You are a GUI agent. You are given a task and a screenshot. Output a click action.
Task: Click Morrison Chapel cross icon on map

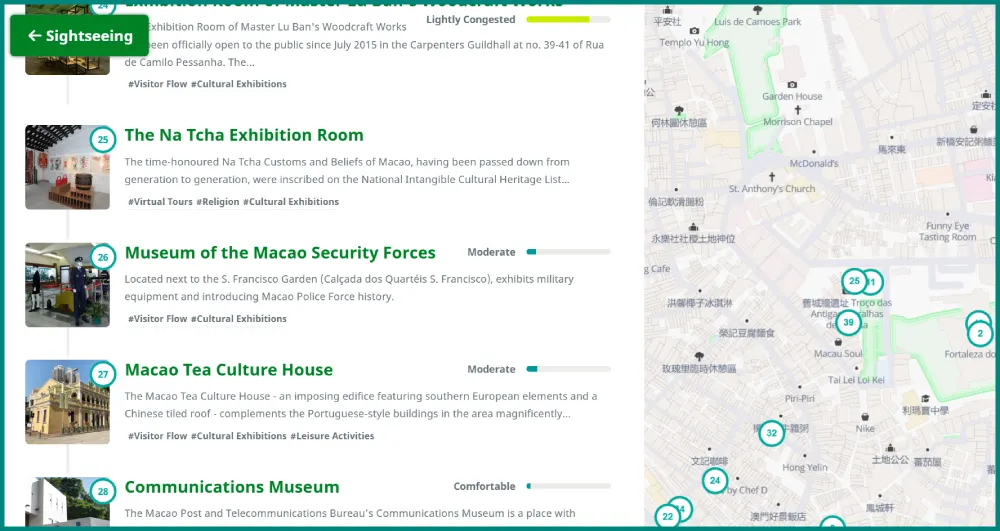(x=798, y=110)
